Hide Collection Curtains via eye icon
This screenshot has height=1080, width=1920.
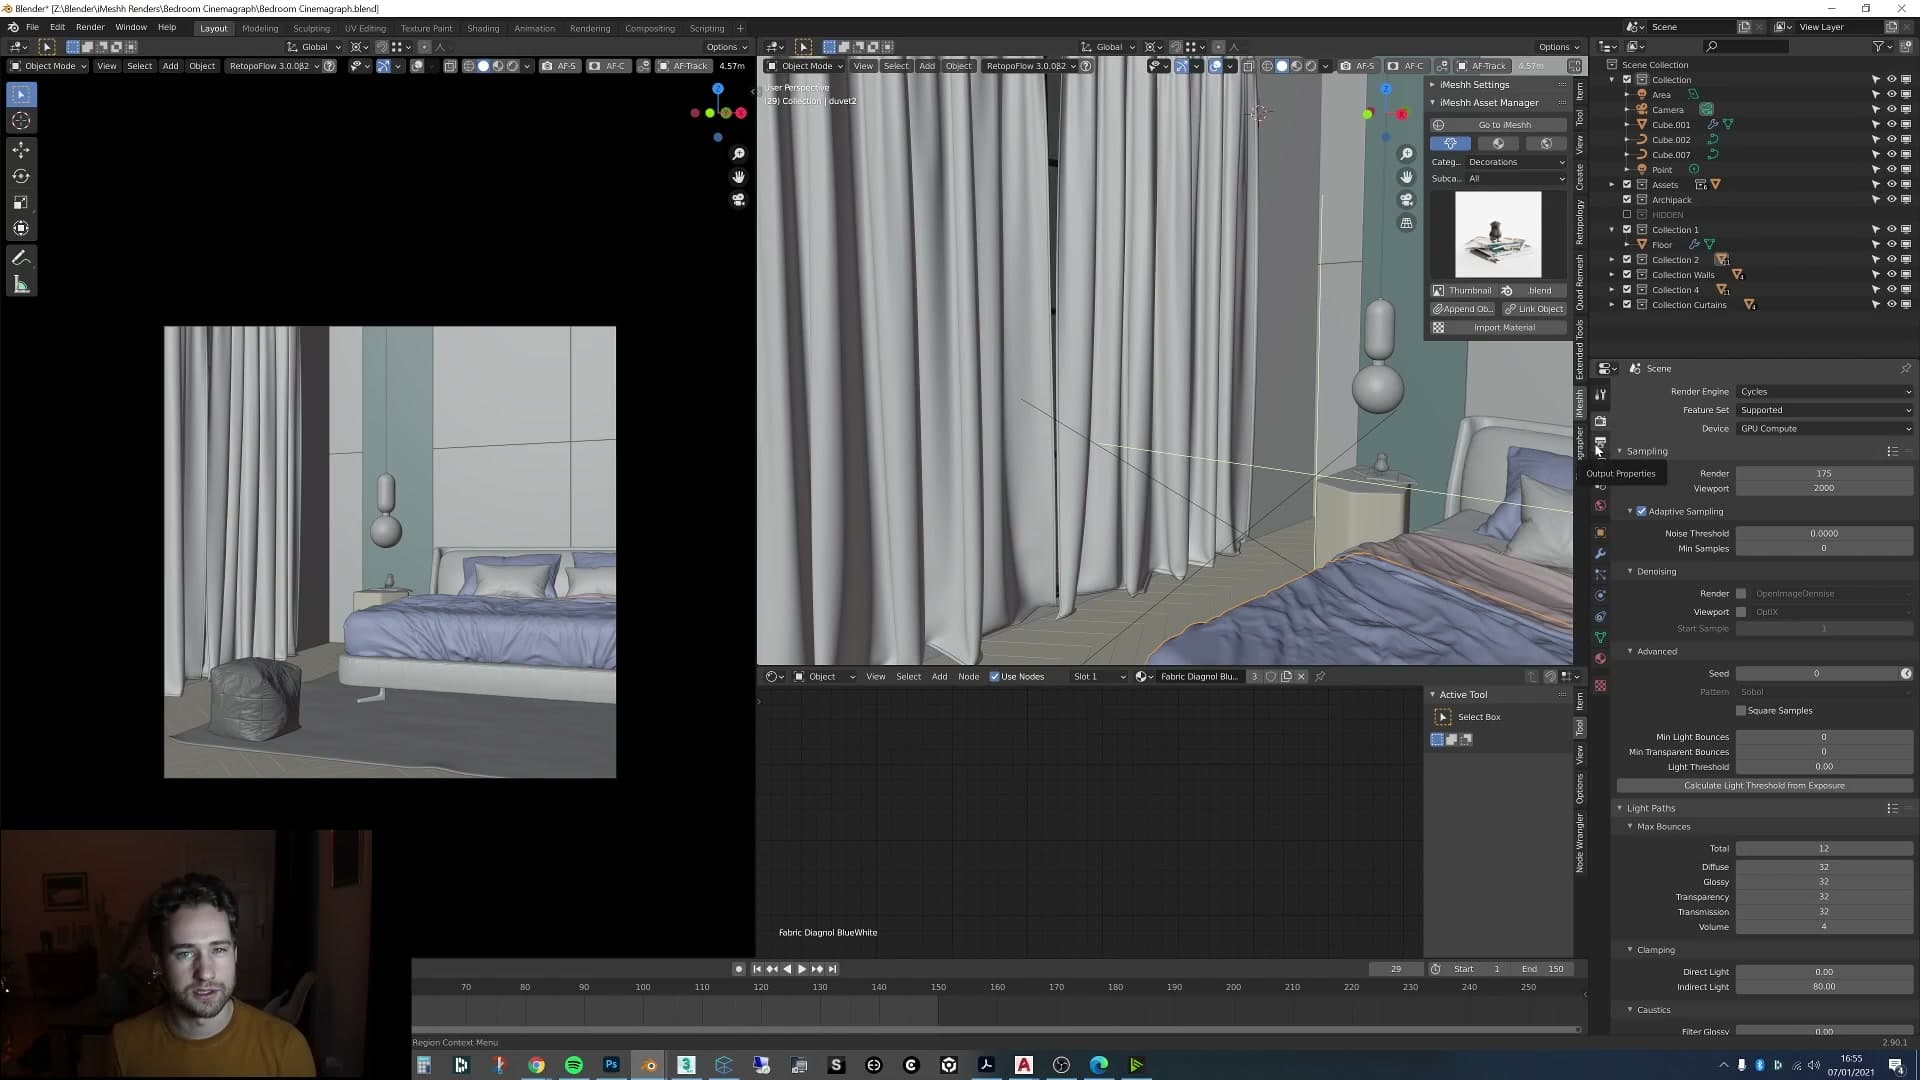[1891, 305]
